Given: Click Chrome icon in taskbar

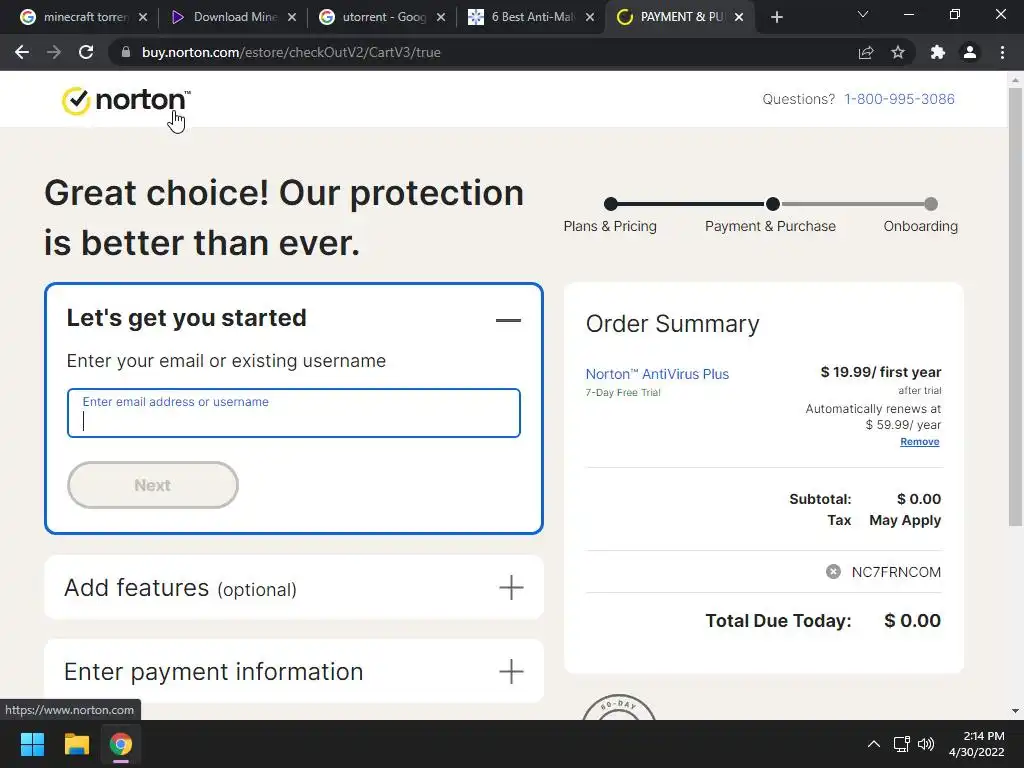Looking at the screenshot, I should (x=121, y=744).
